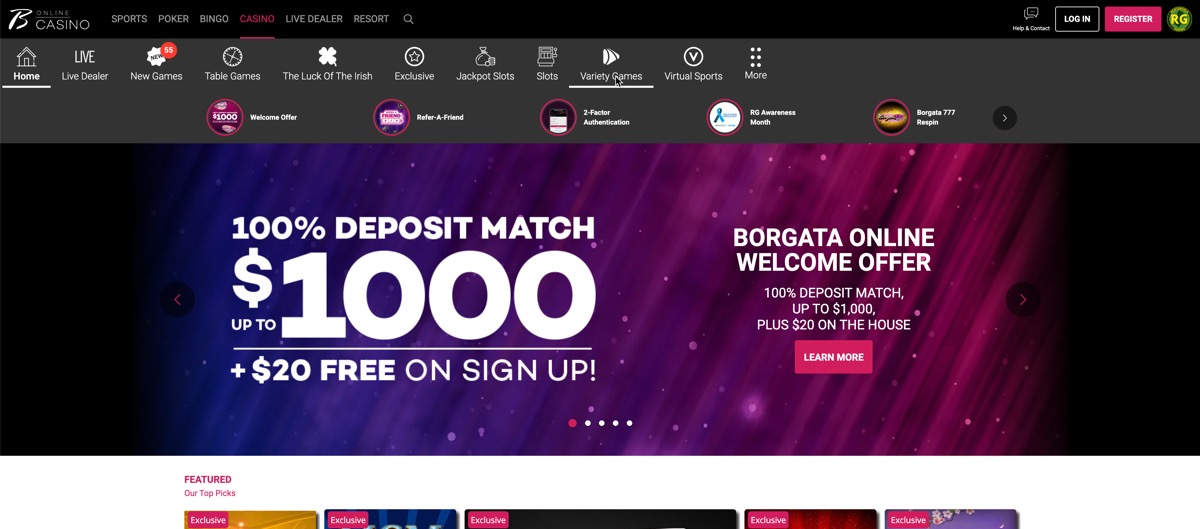Image resolution: width=1200 pixels, height=529 pixels.
Task: Switch to the SPORTS top tab
Action: tap(129, 19)
